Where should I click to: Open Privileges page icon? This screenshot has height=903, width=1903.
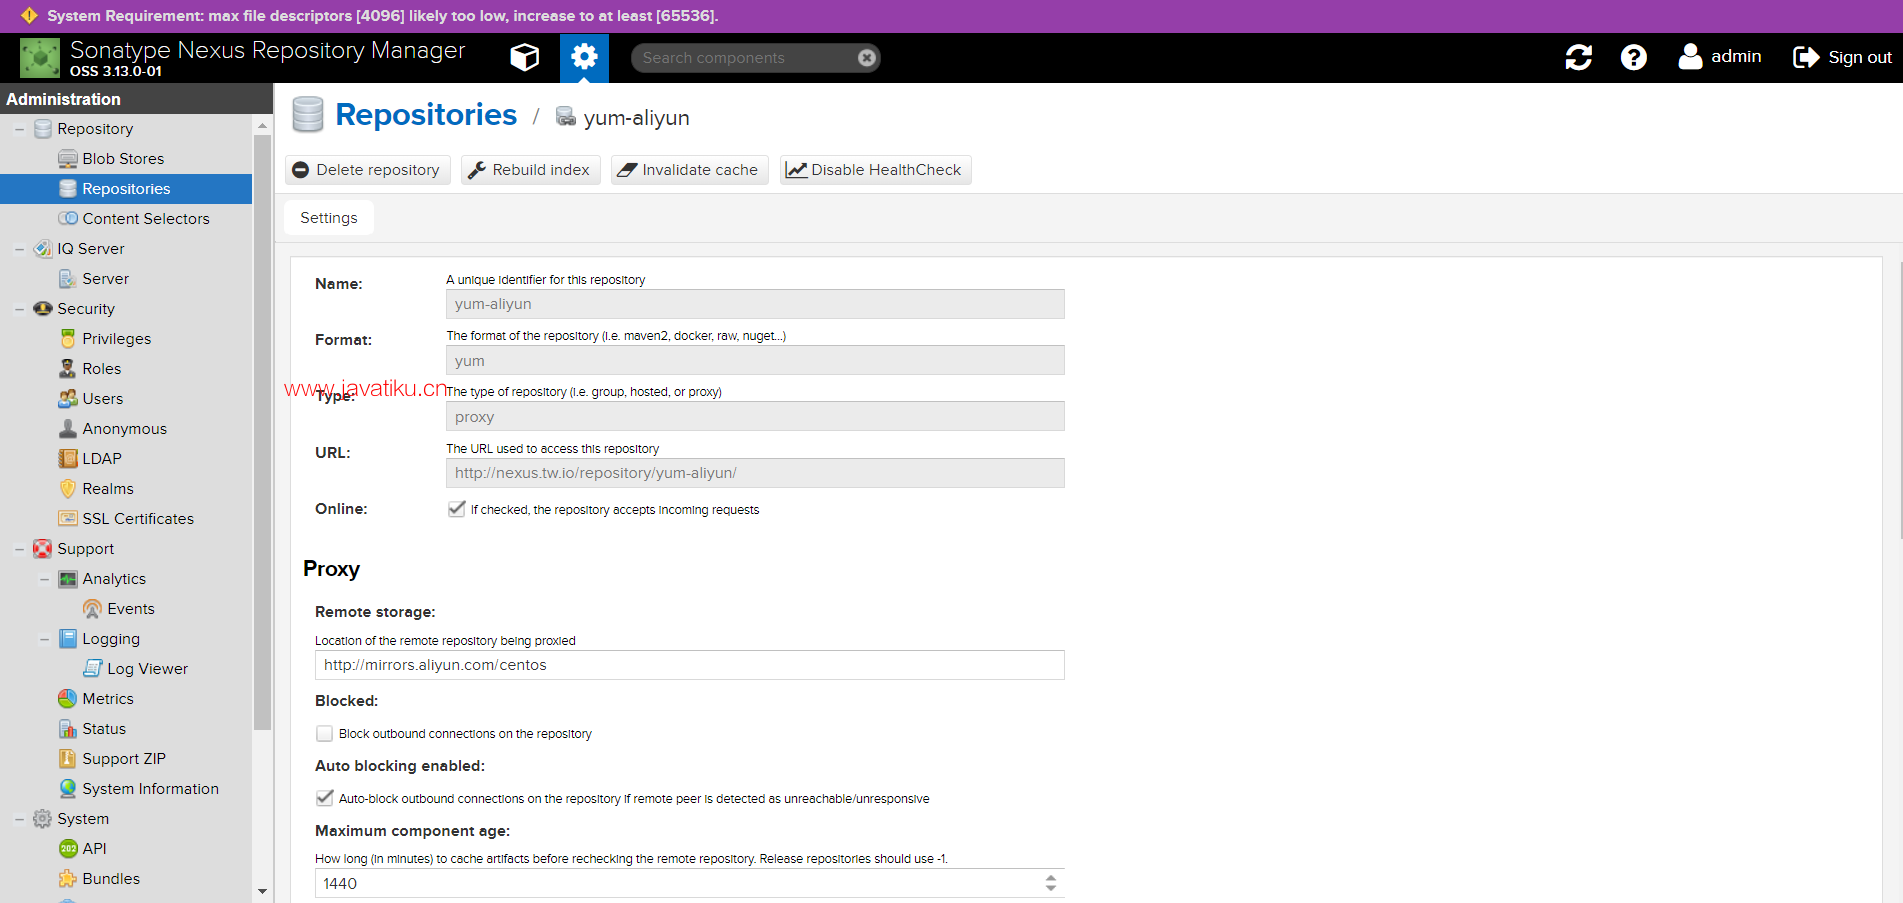click(68, 339)
